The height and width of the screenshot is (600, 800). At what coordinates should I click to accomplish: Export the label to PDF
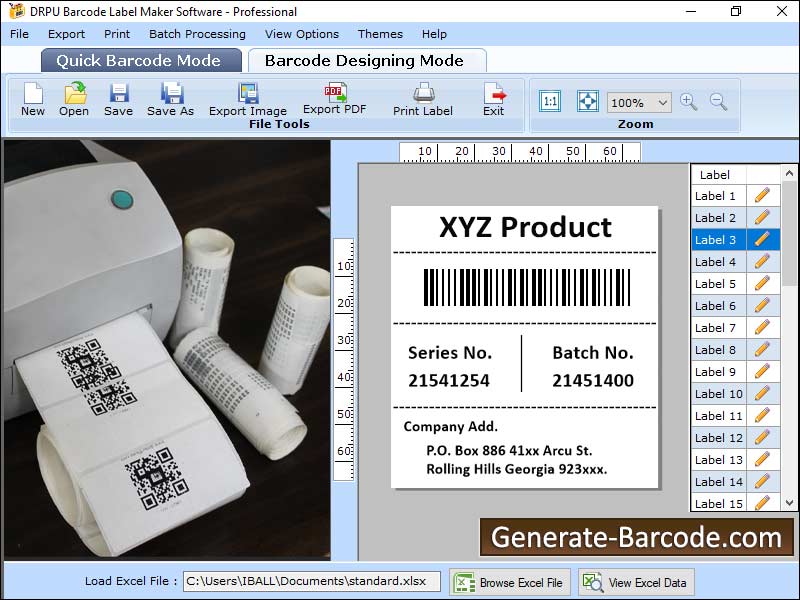[334, 97]
